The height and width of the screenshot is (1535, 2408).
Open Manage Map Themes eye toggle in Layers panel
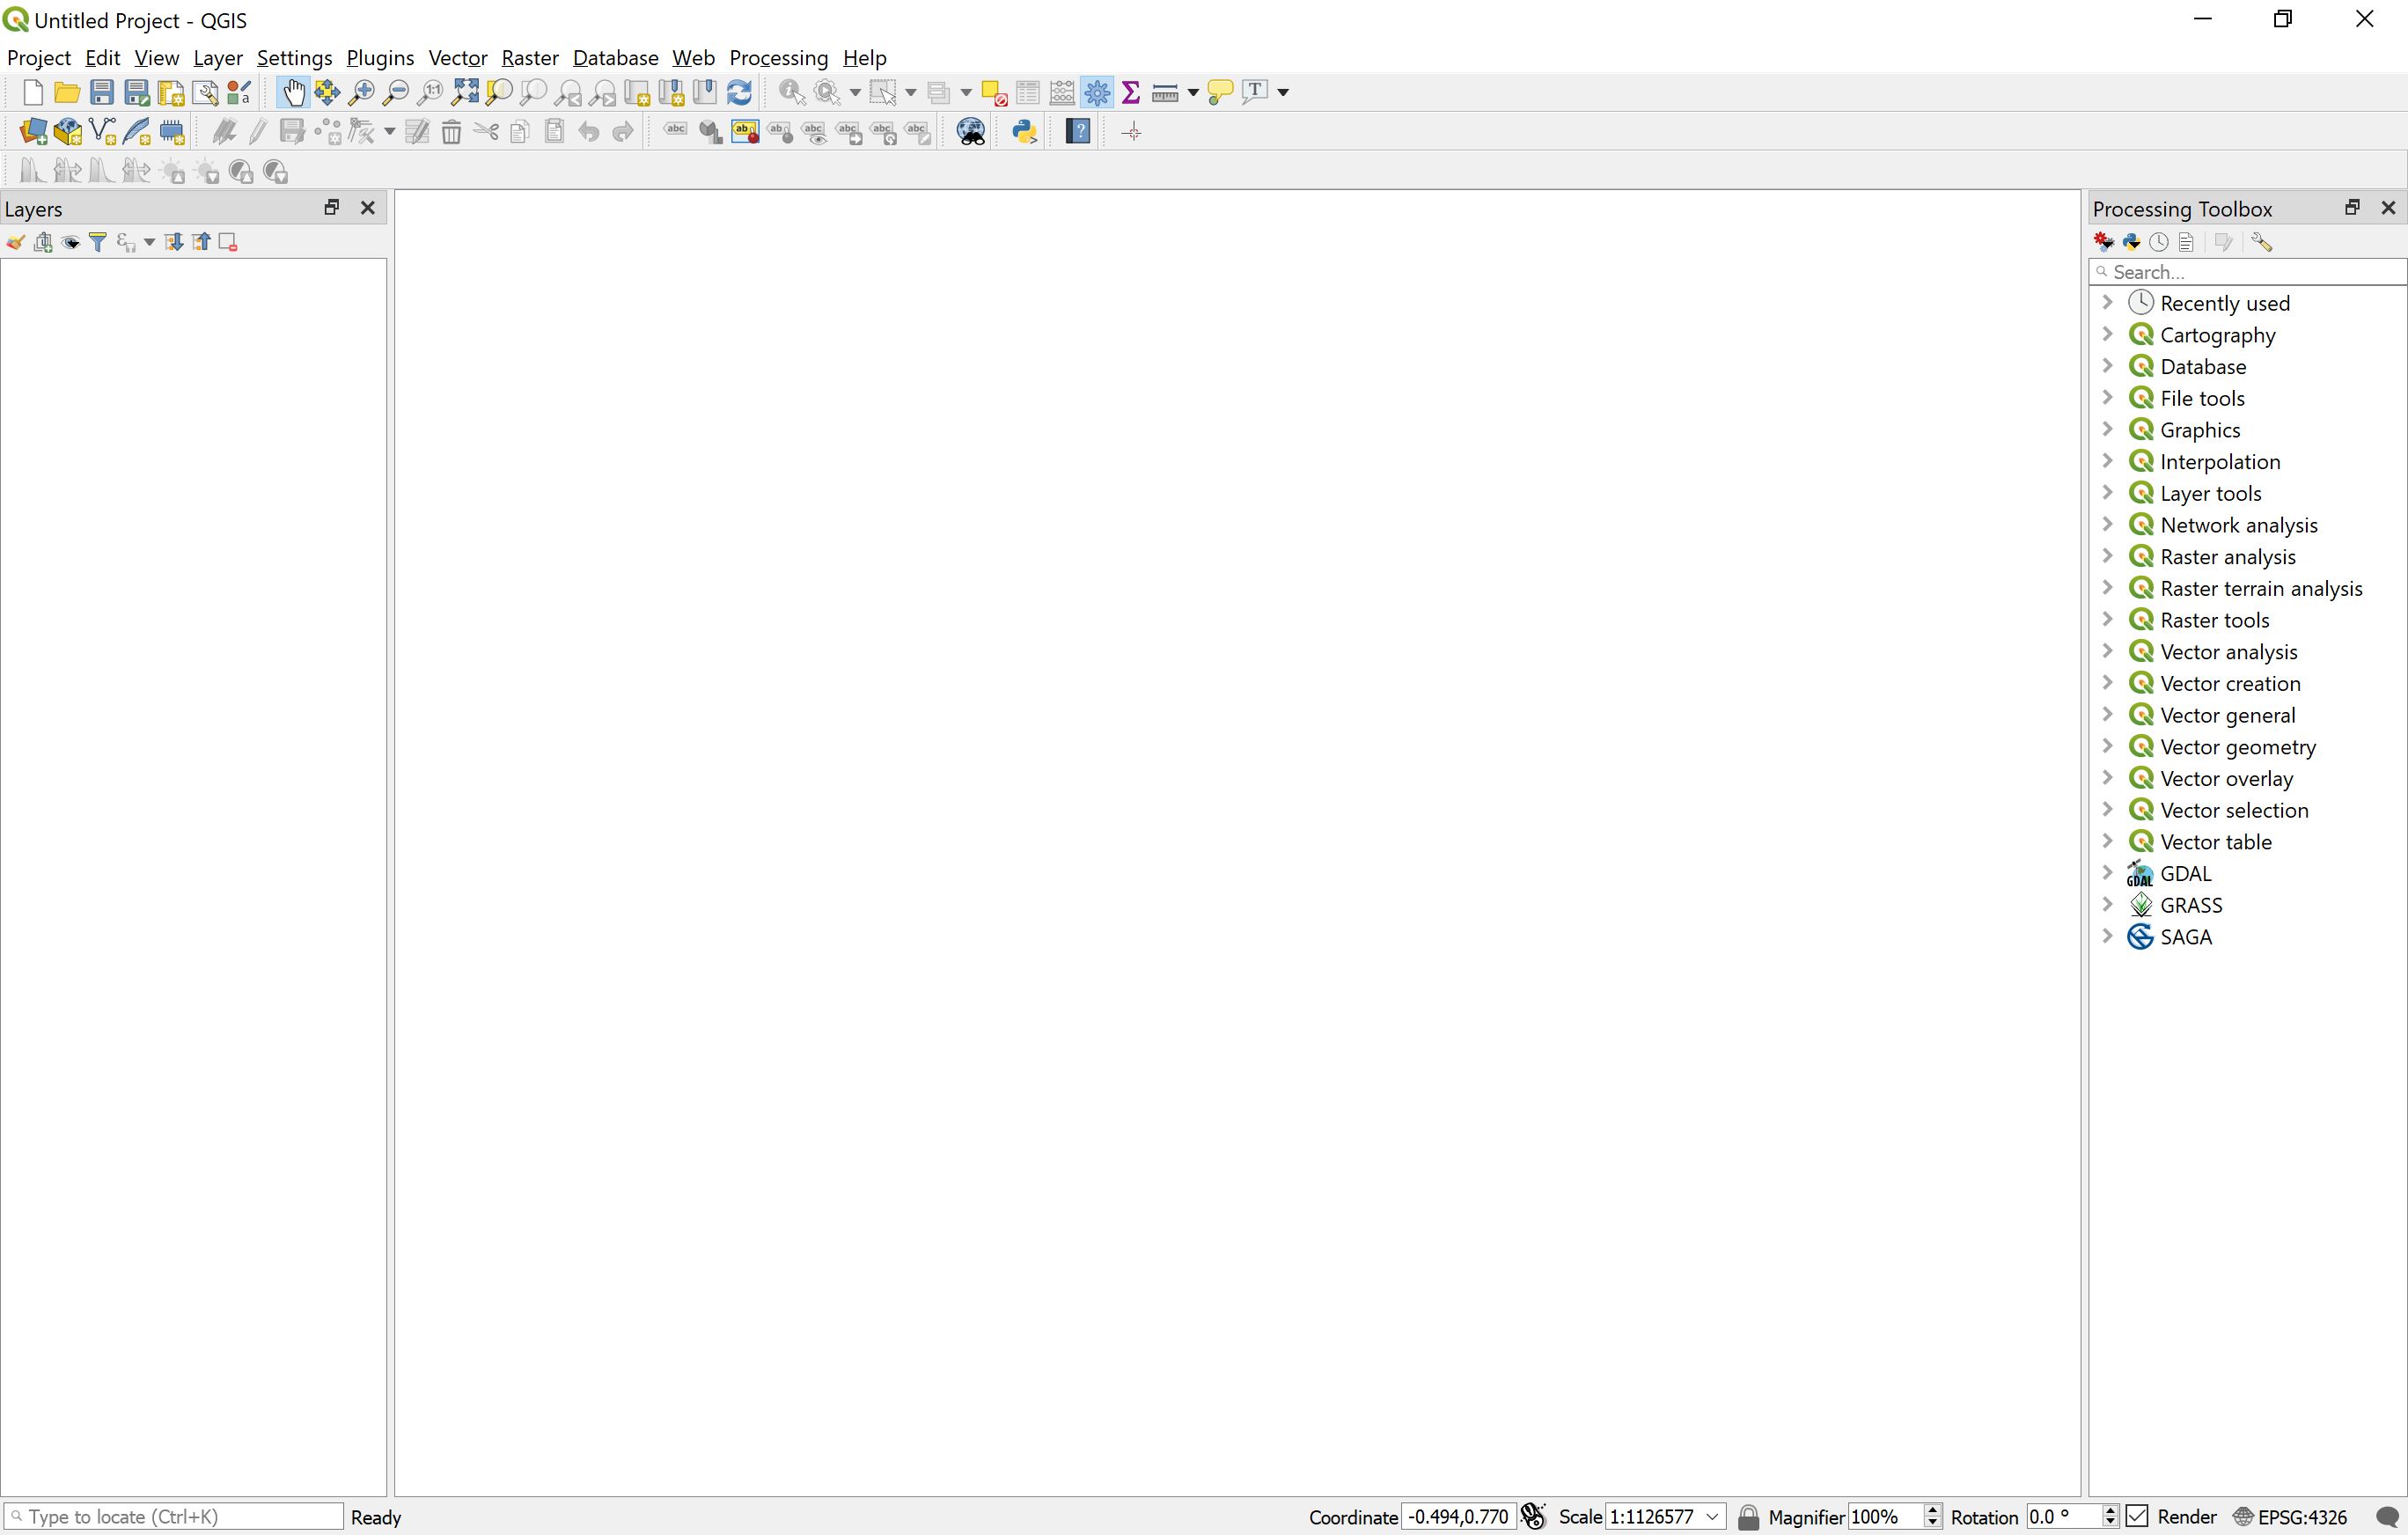point(70,241)
